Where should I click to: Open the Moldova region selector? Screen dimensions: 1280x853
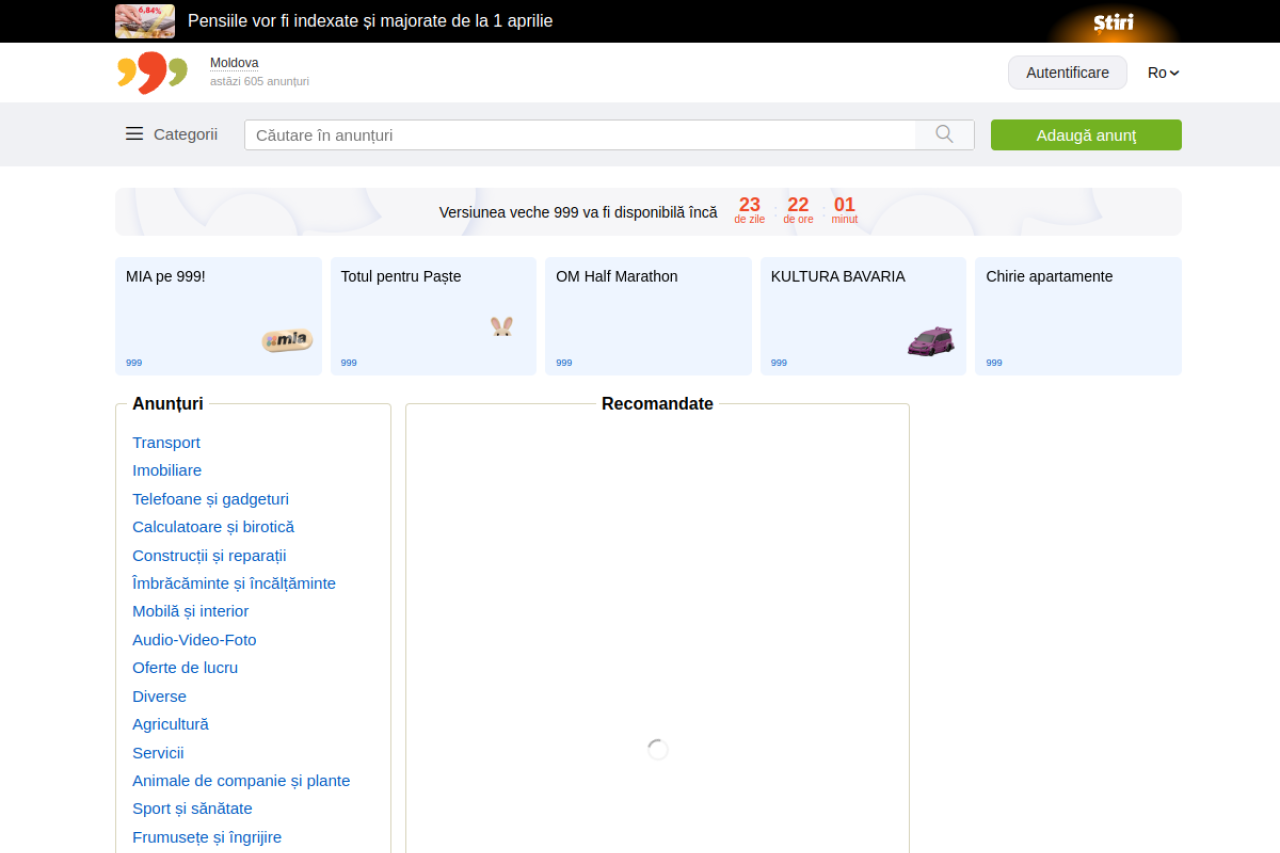[x=234, y=63]
